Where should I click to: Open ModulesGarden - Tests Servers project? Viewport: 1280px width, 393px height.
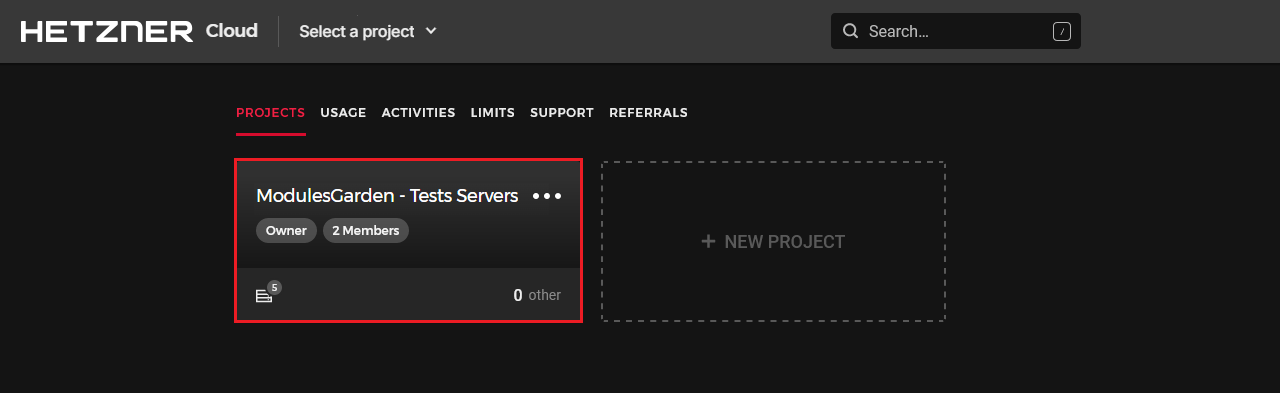pyautogui.click(x=387, y=196)
